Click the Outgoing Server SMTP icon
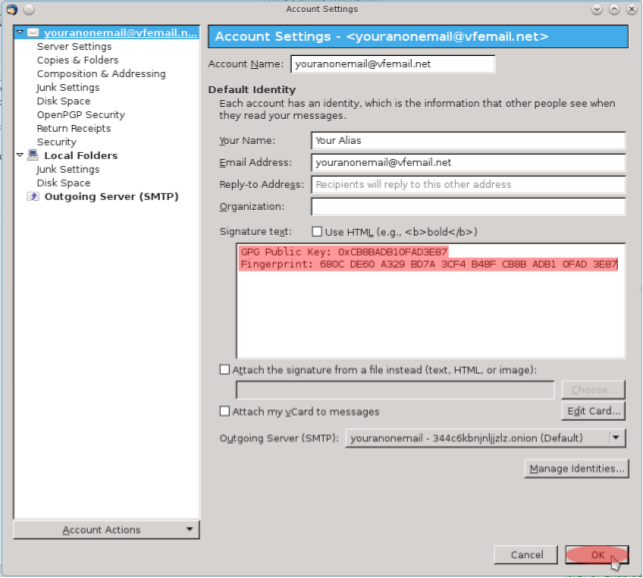This screenshot has height=578, width=643. 34,197
